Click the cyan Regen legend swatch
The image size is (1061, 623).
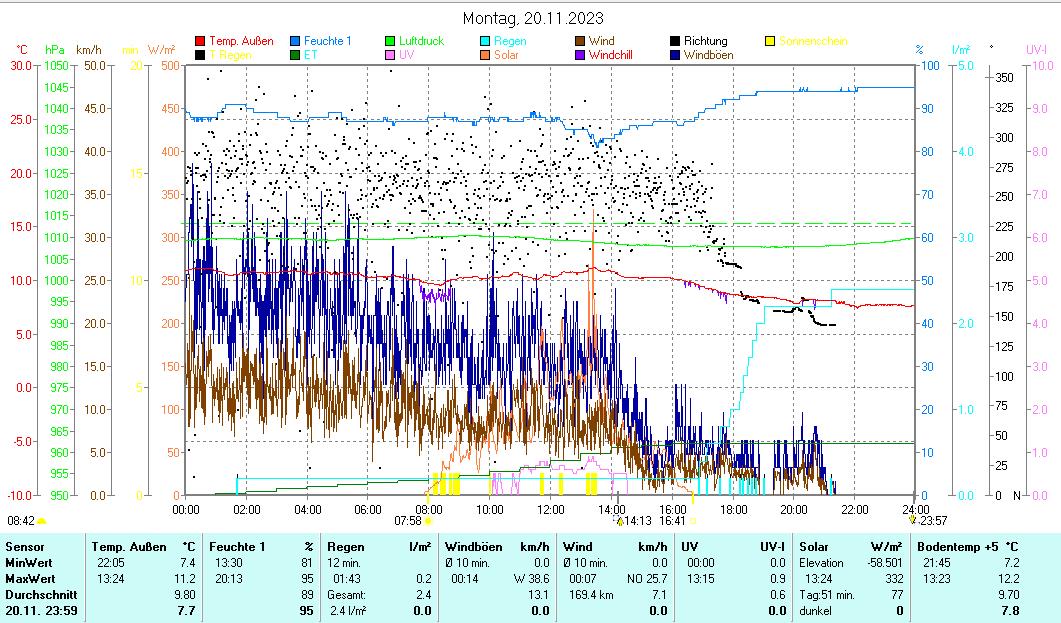pyautogui.click(x=485, y=42)
